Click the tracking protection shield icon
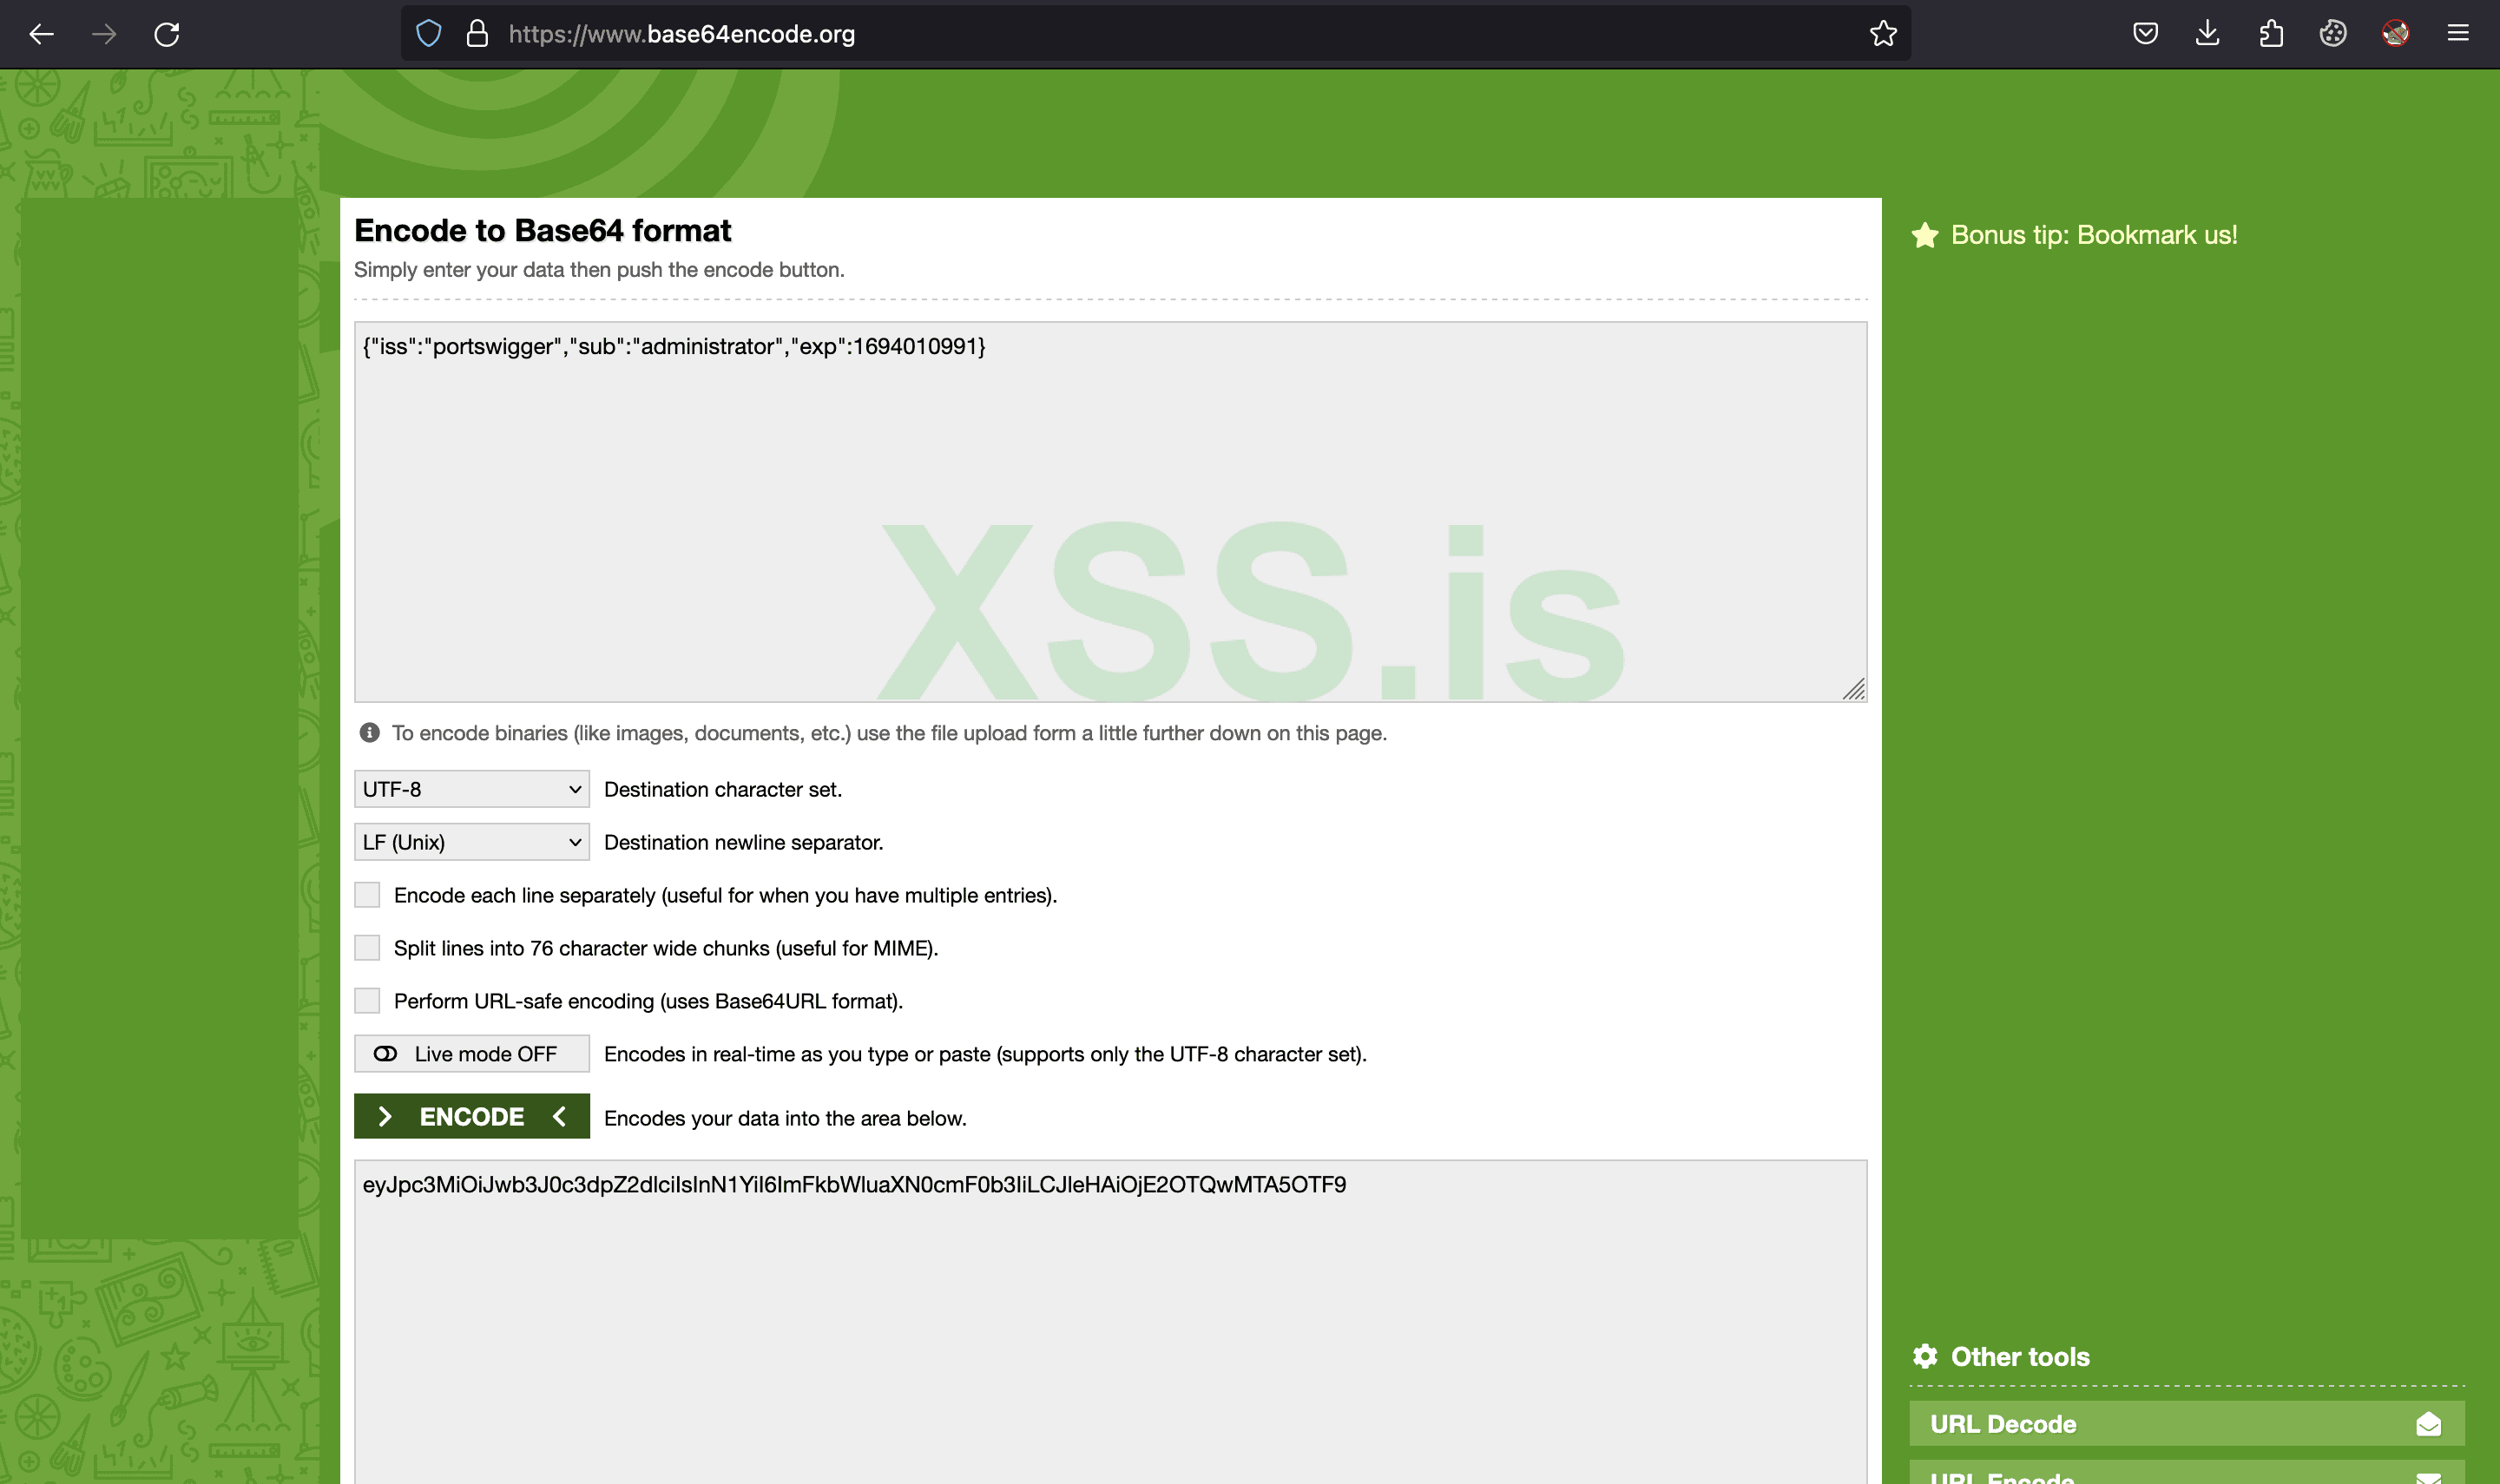The image size is (2500, 1484). point(429,34)
